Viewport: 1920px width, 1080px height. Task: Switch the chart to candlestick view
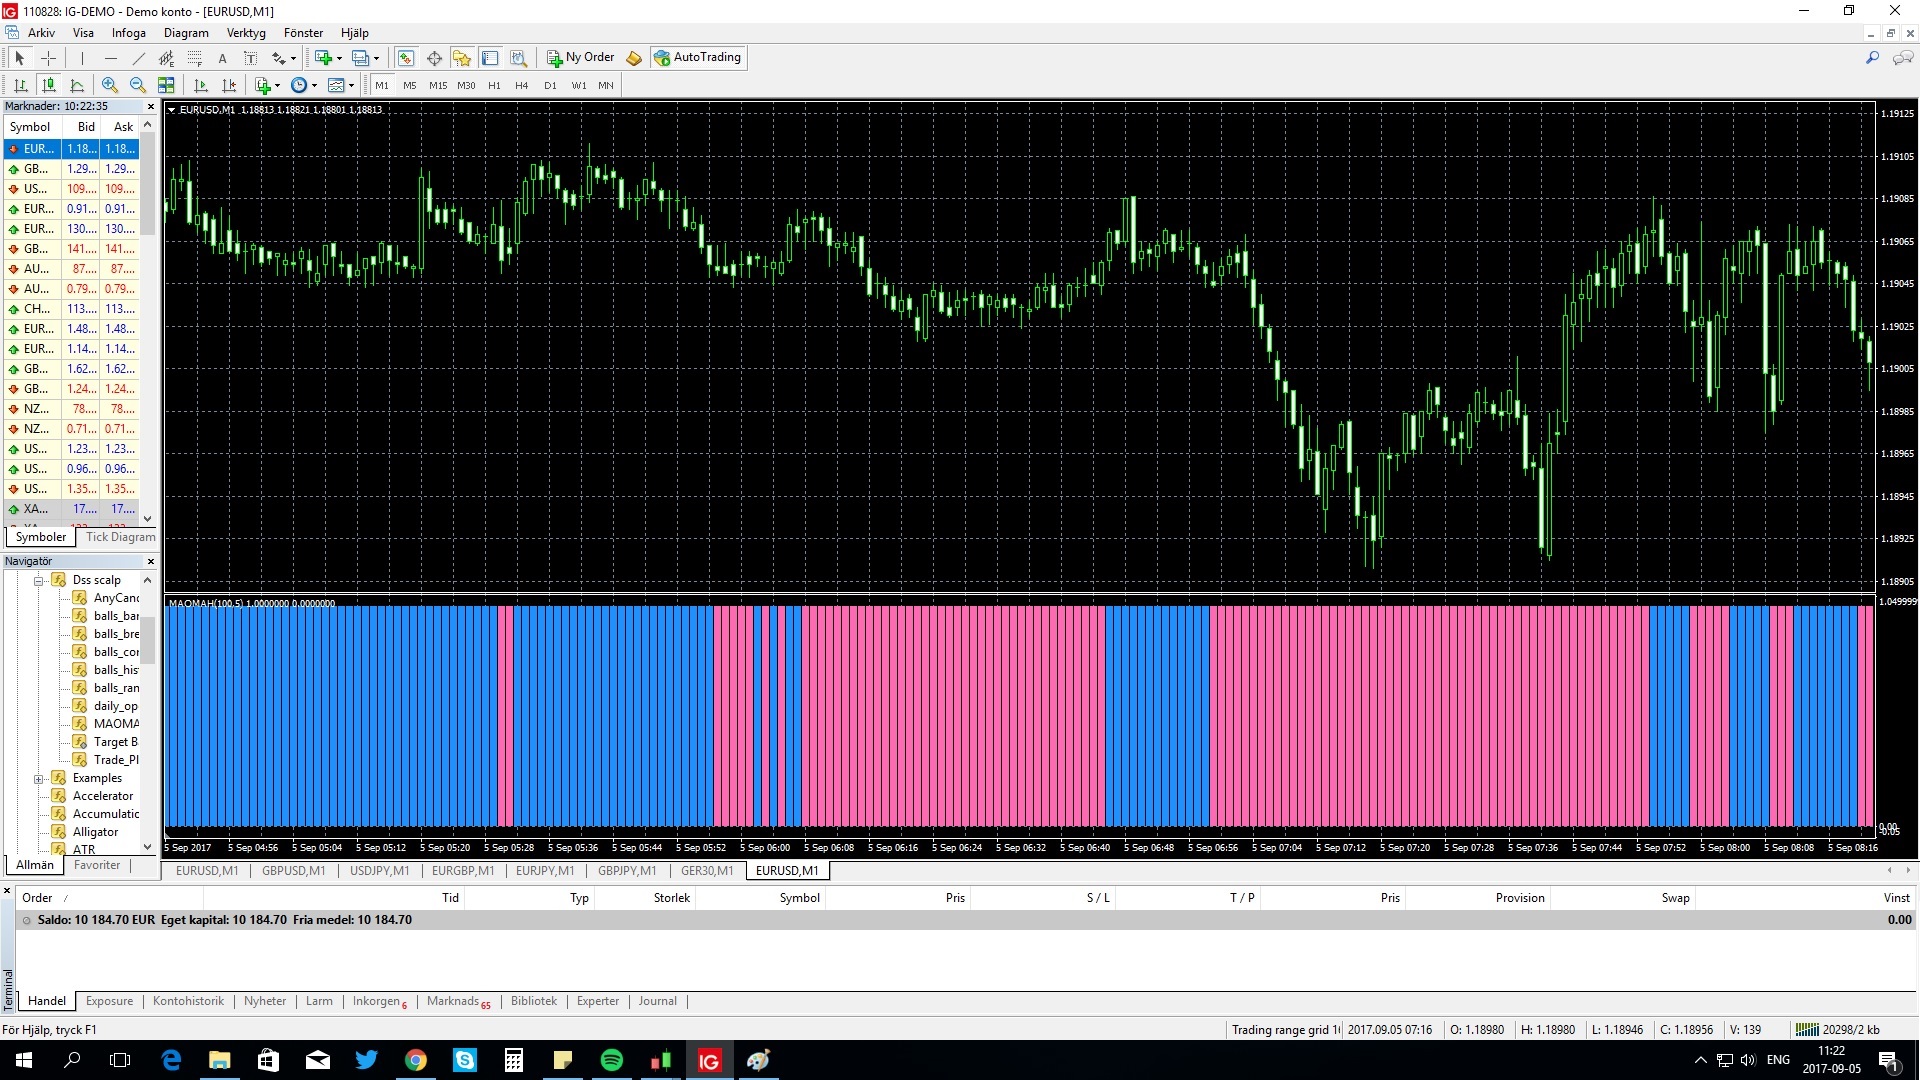click(49, 85)
